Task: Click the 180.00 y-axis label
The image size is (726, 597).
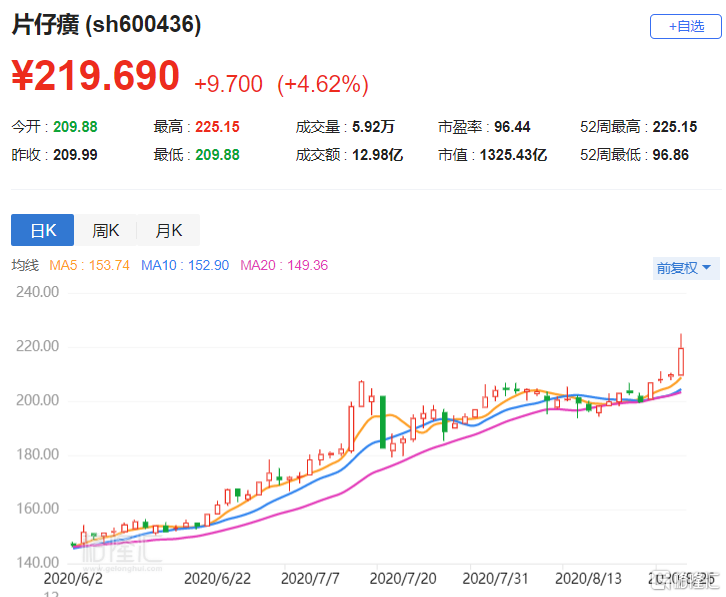Action: [x=38, y=455]
